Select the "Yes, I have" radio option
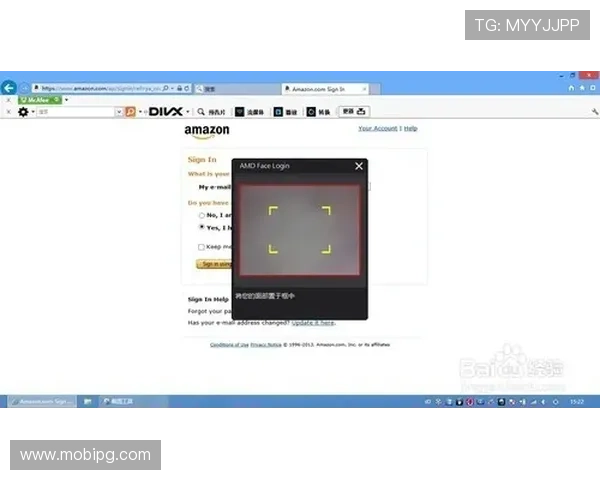 coord(202,227)
